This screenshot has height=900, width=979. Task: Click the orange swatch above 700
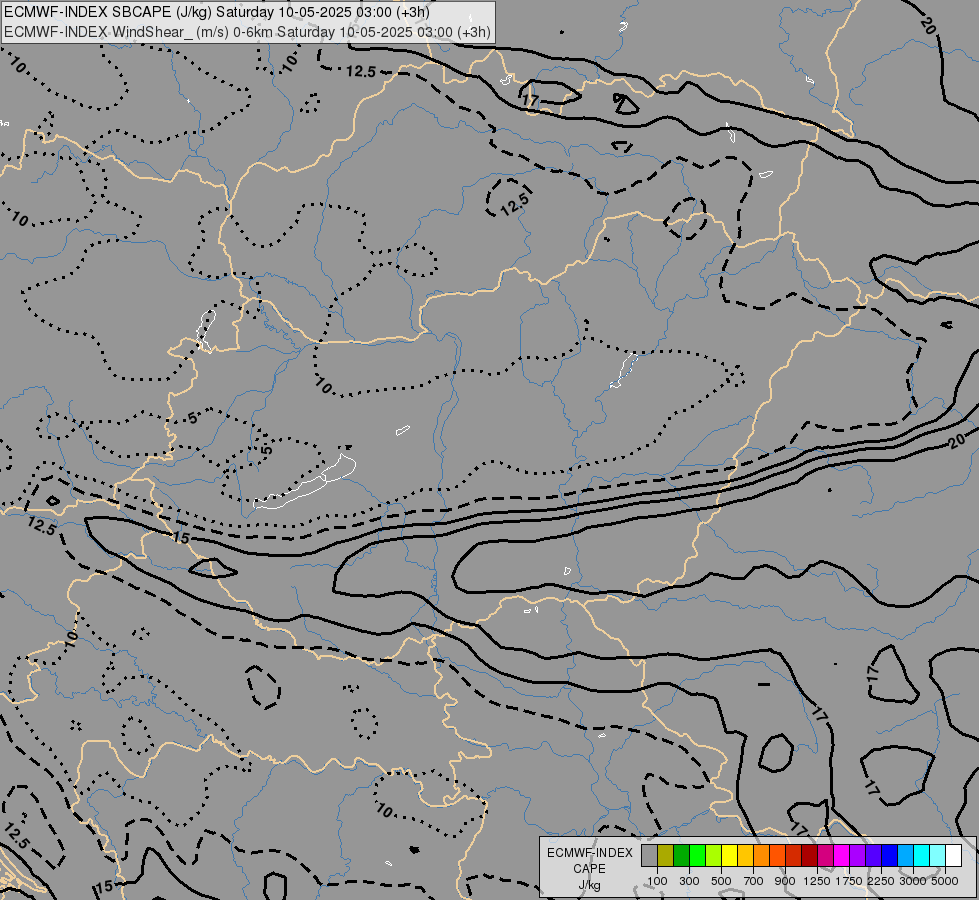click(x=762, y=855)
